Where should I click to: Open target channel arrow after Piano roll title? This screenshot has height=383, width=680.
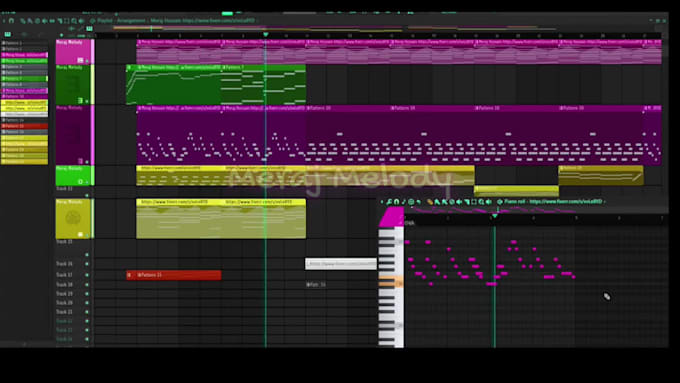pos(605,202)
